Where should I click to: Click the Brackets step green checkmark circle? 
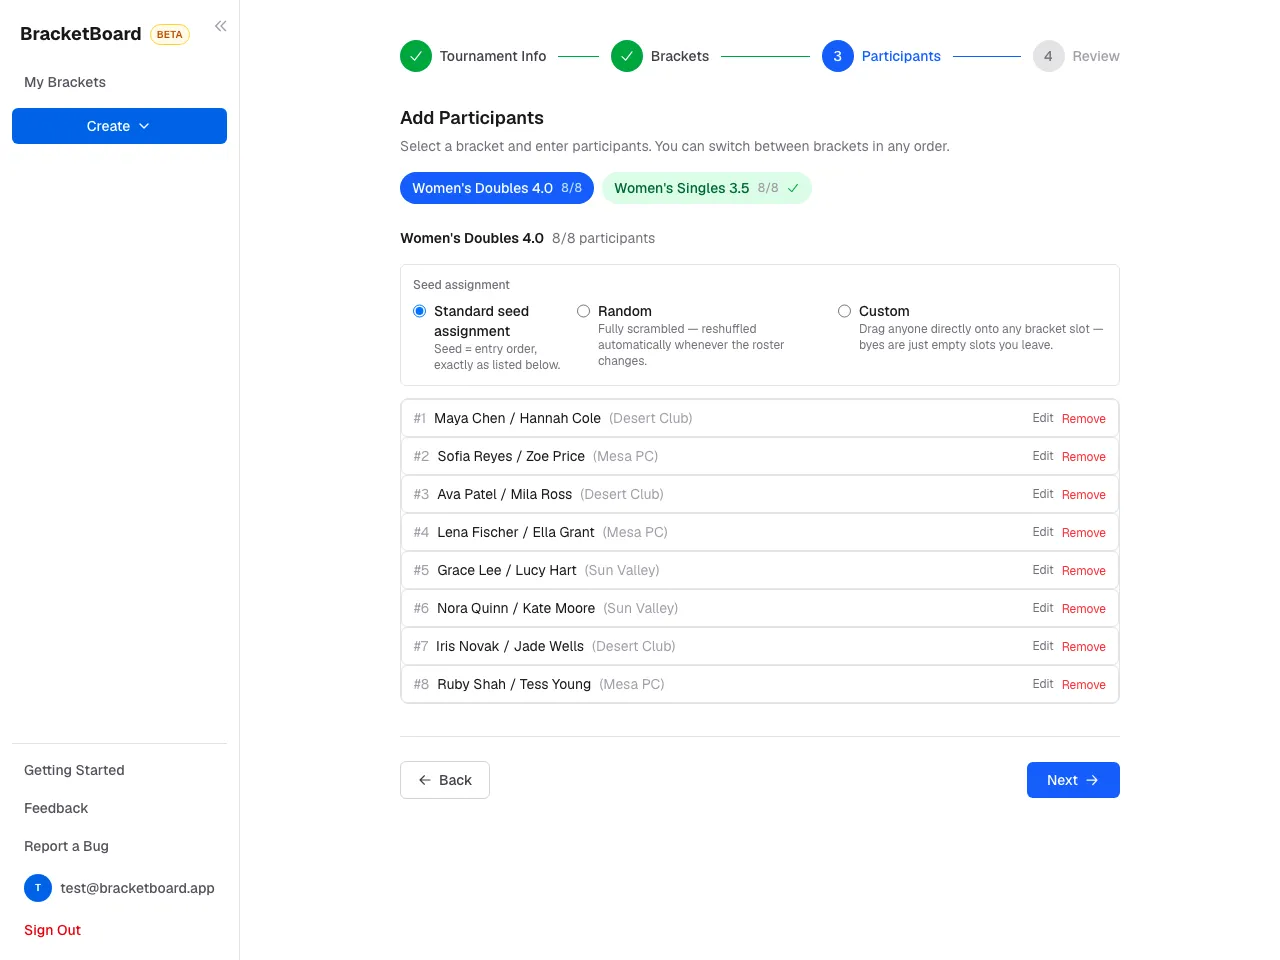point(627,56)
